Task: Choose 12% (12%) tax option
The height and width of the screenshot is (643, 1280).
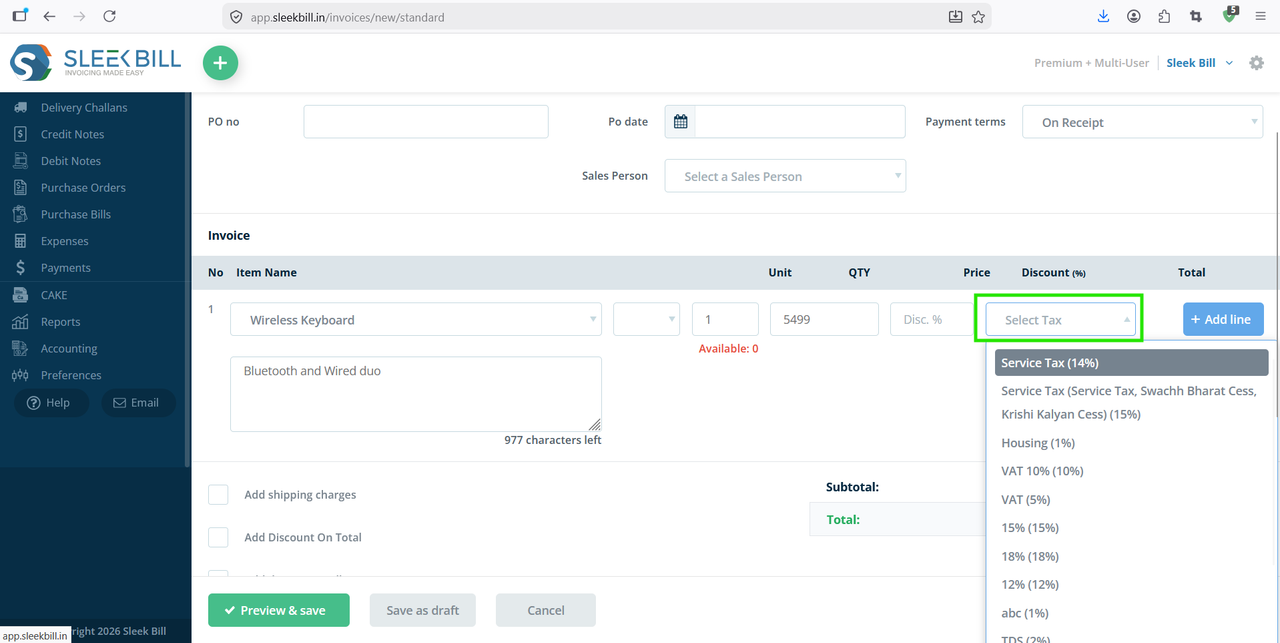Action: point(1132,584)
